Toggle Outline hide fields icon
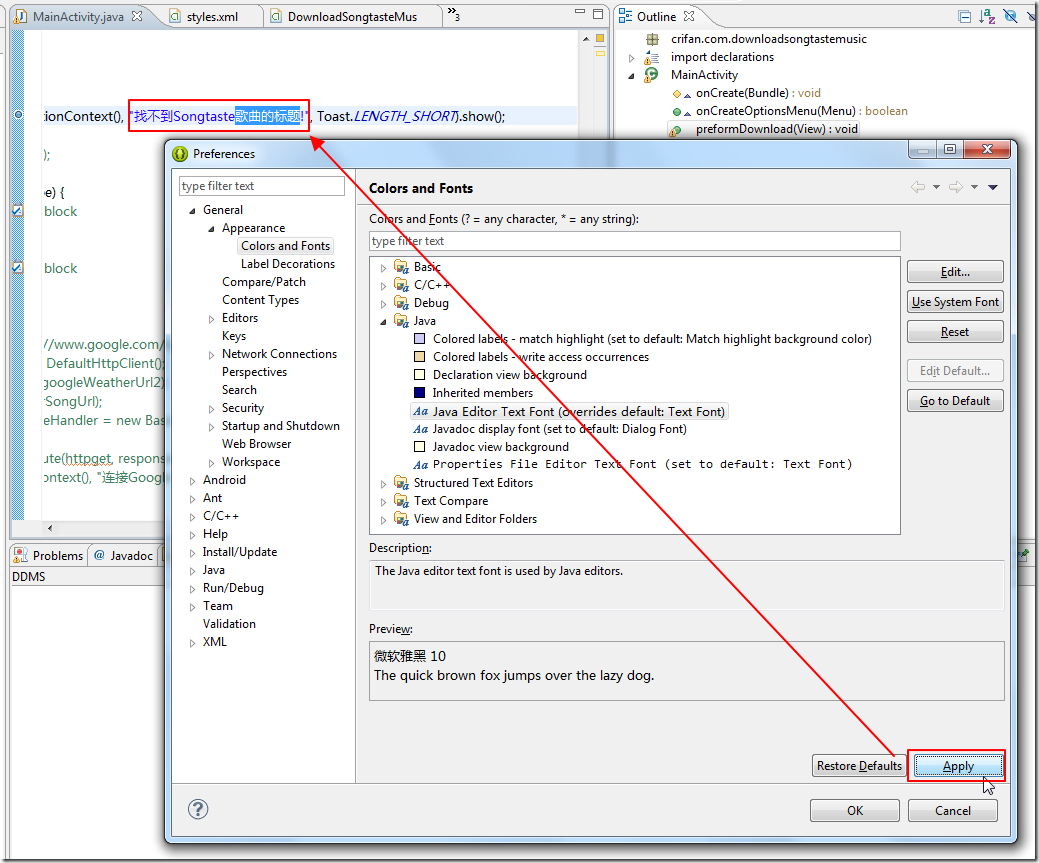This screenshot has height=863, width=1039. click(x=1011, y=16)
